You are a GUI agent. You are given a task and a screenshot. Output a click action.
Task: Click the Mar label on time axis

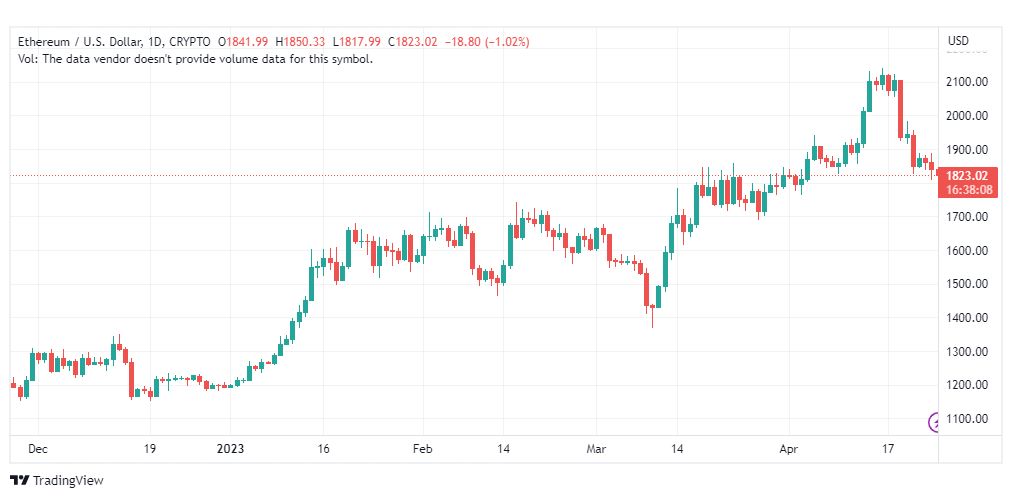click(595, 449)
